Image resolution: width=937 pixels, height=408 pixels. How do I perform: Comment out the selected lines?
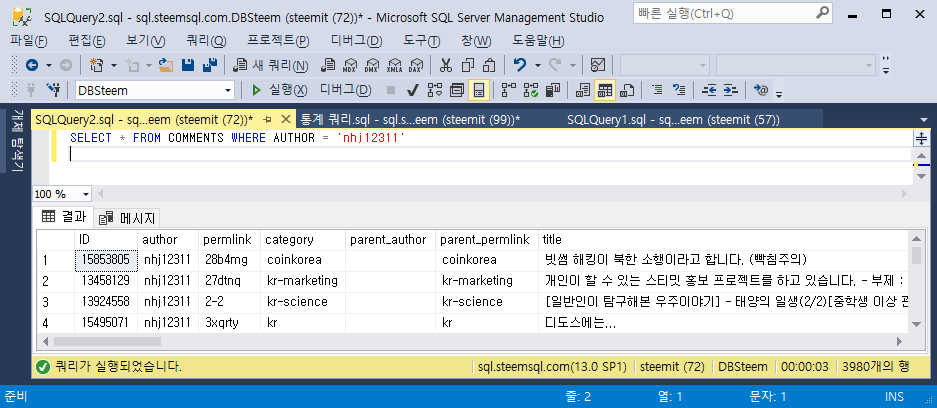point(657,90)
